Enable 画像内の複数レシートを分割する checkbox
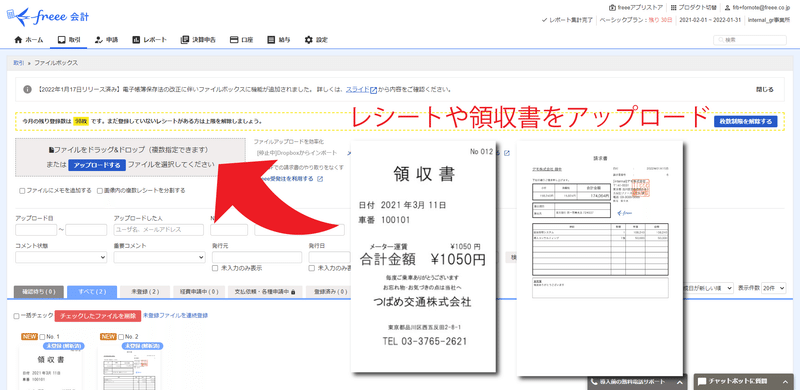The height and width of the screenshot is (390, 800). point(100,190)
